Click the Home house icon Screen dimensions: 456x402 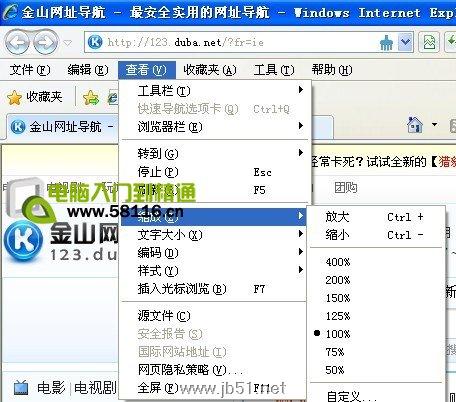tap(415, 125)
